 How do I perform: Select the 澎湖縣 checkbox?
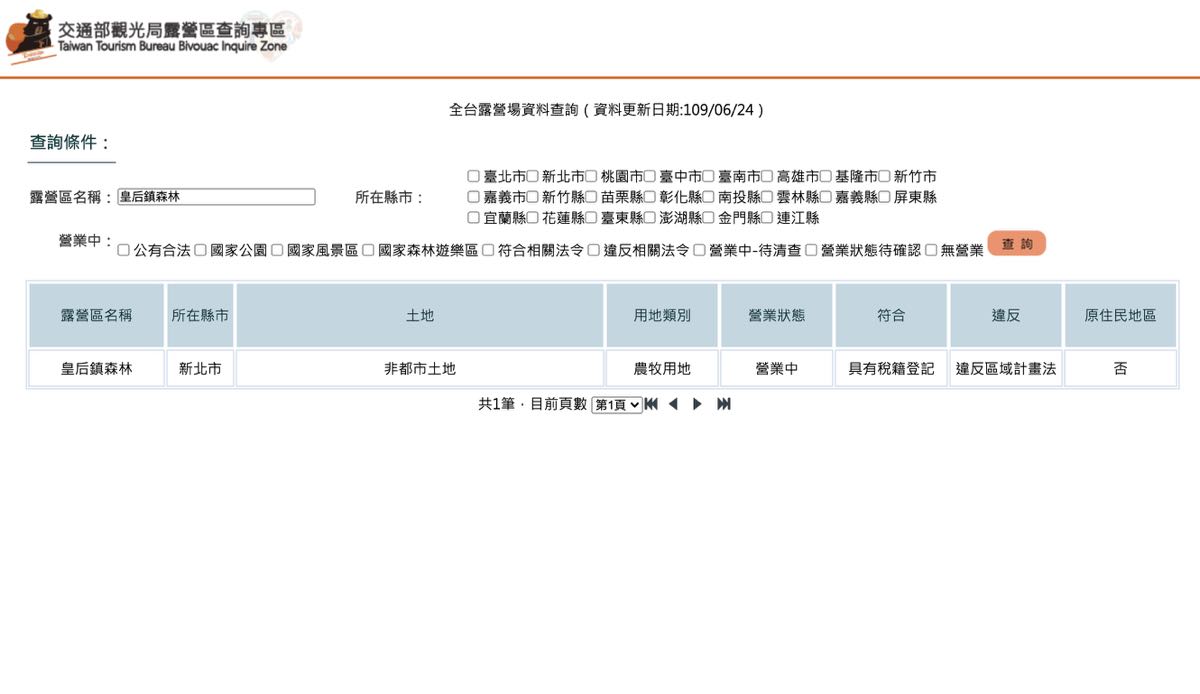point(650,217)
